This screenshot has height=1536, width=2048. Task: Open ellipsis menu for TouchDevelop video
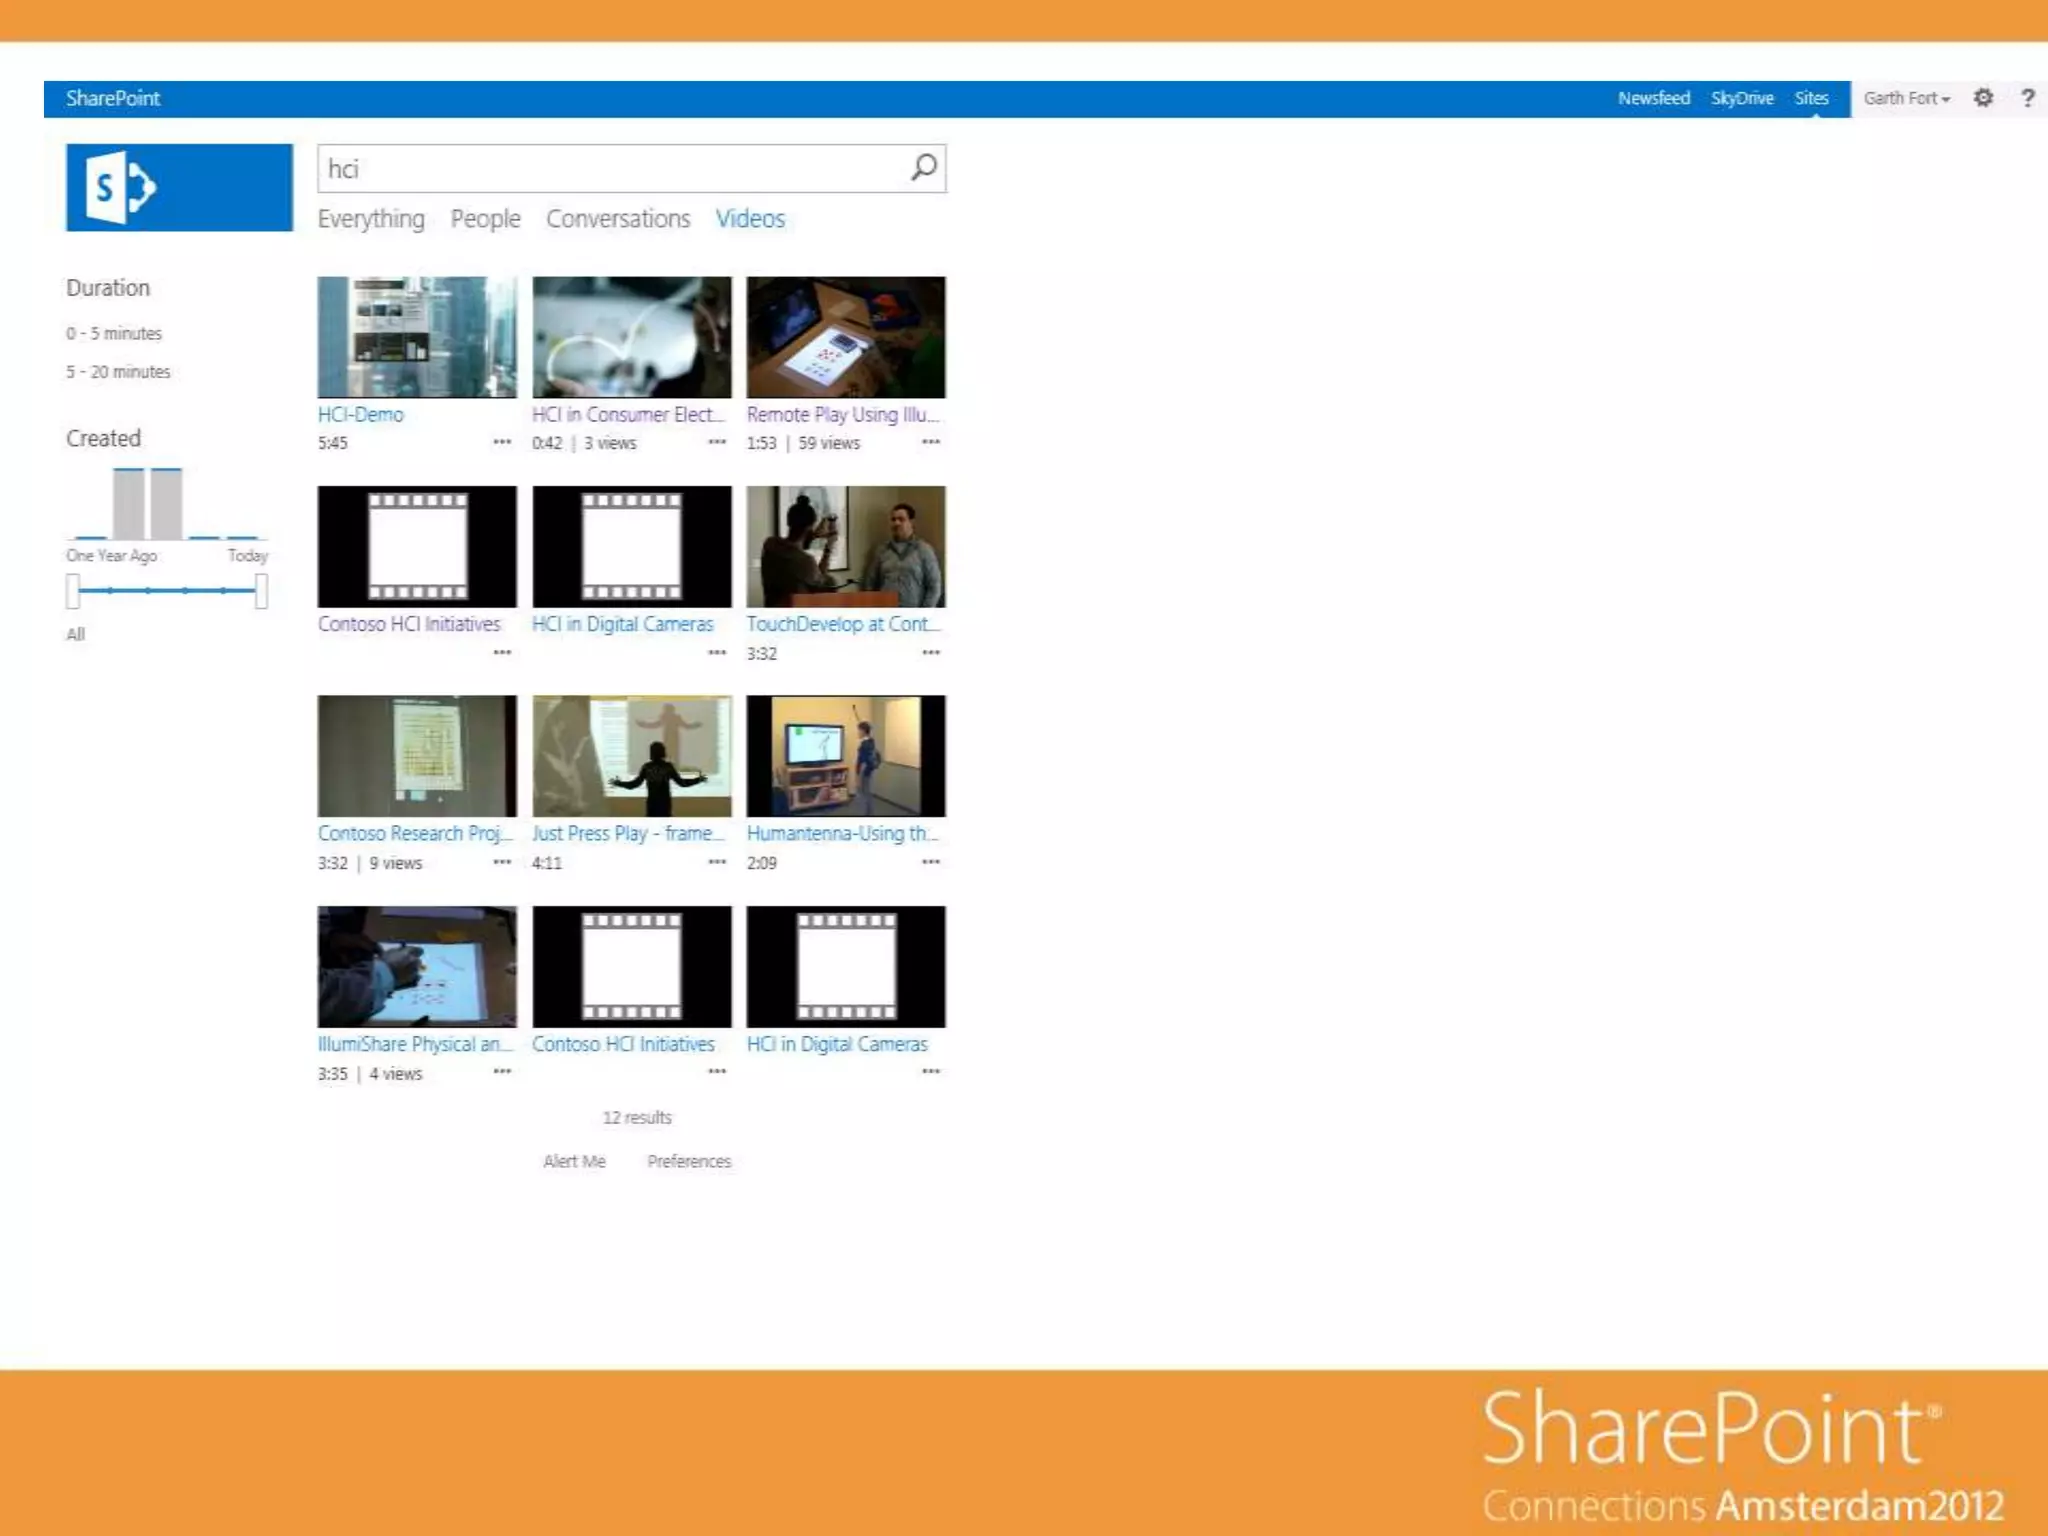coord(930,652)
